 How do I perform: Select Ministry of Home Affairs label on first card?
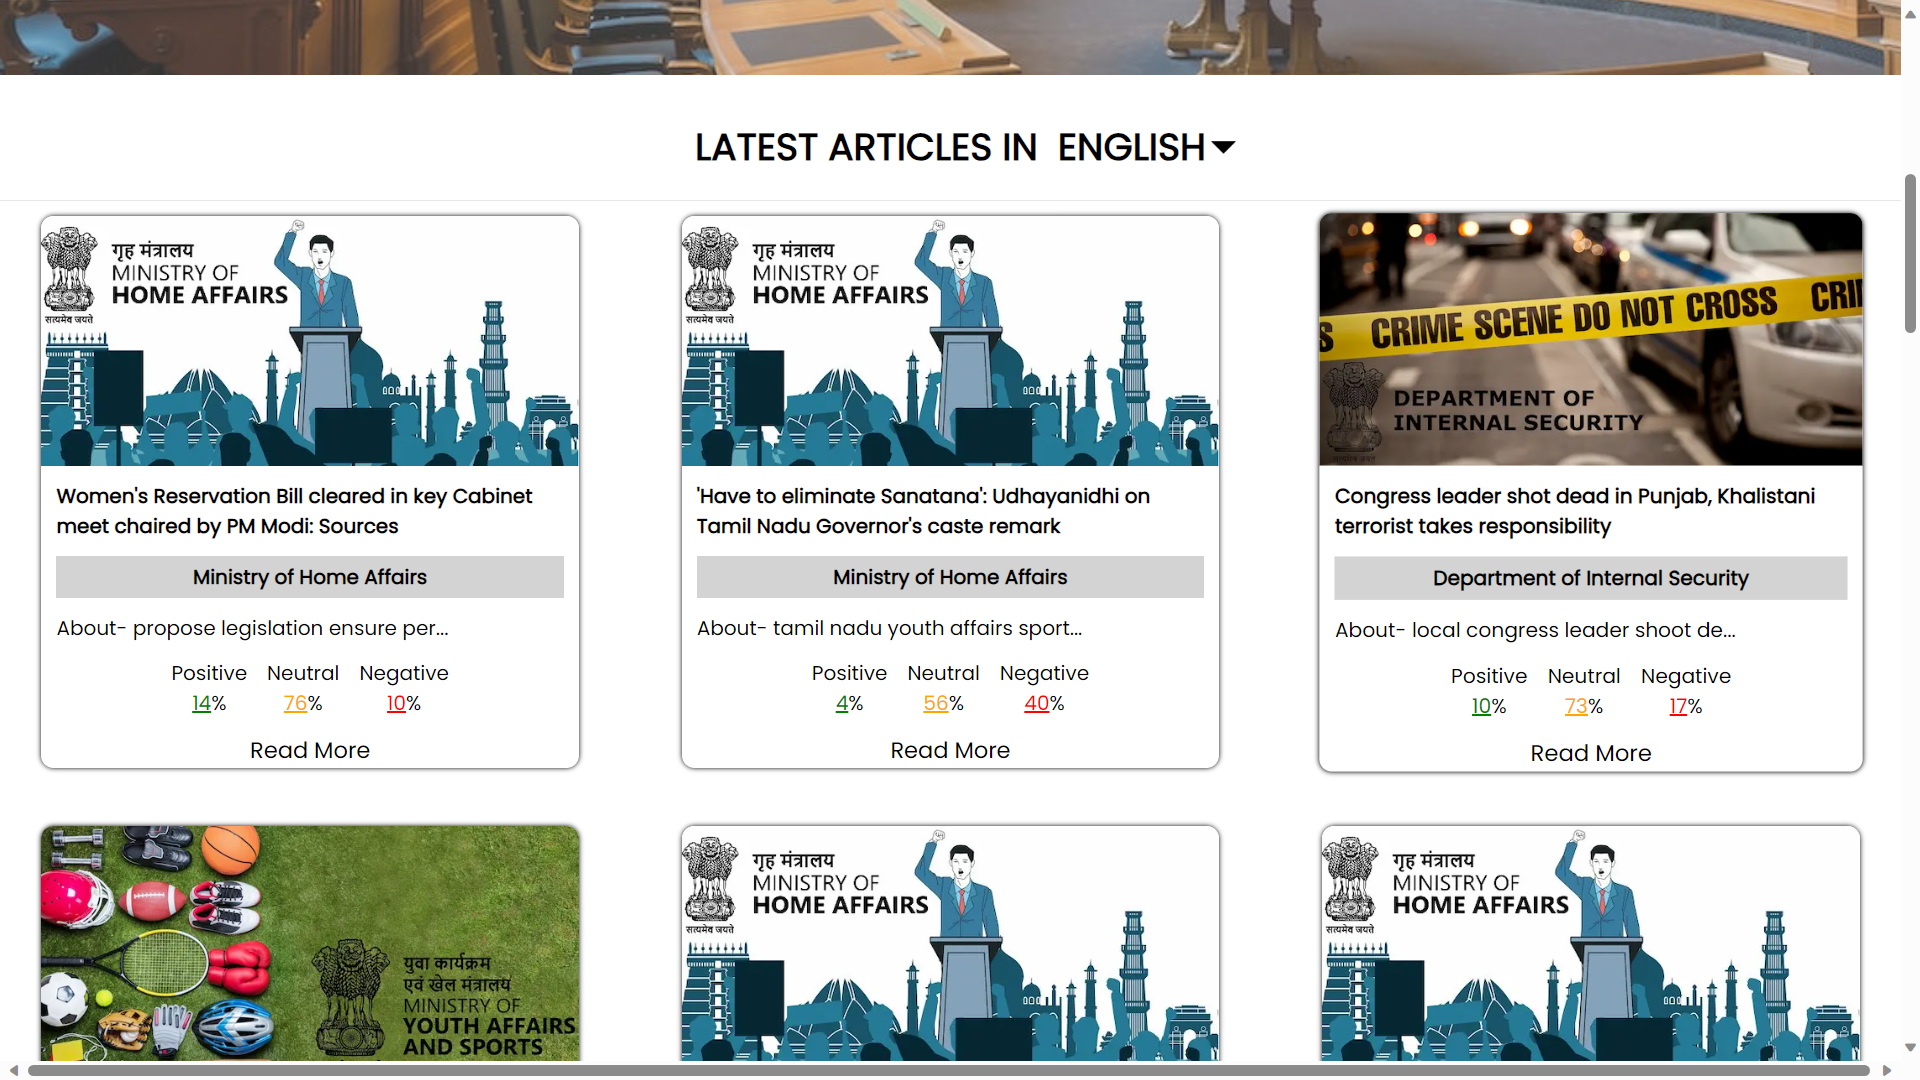(310, 577)
